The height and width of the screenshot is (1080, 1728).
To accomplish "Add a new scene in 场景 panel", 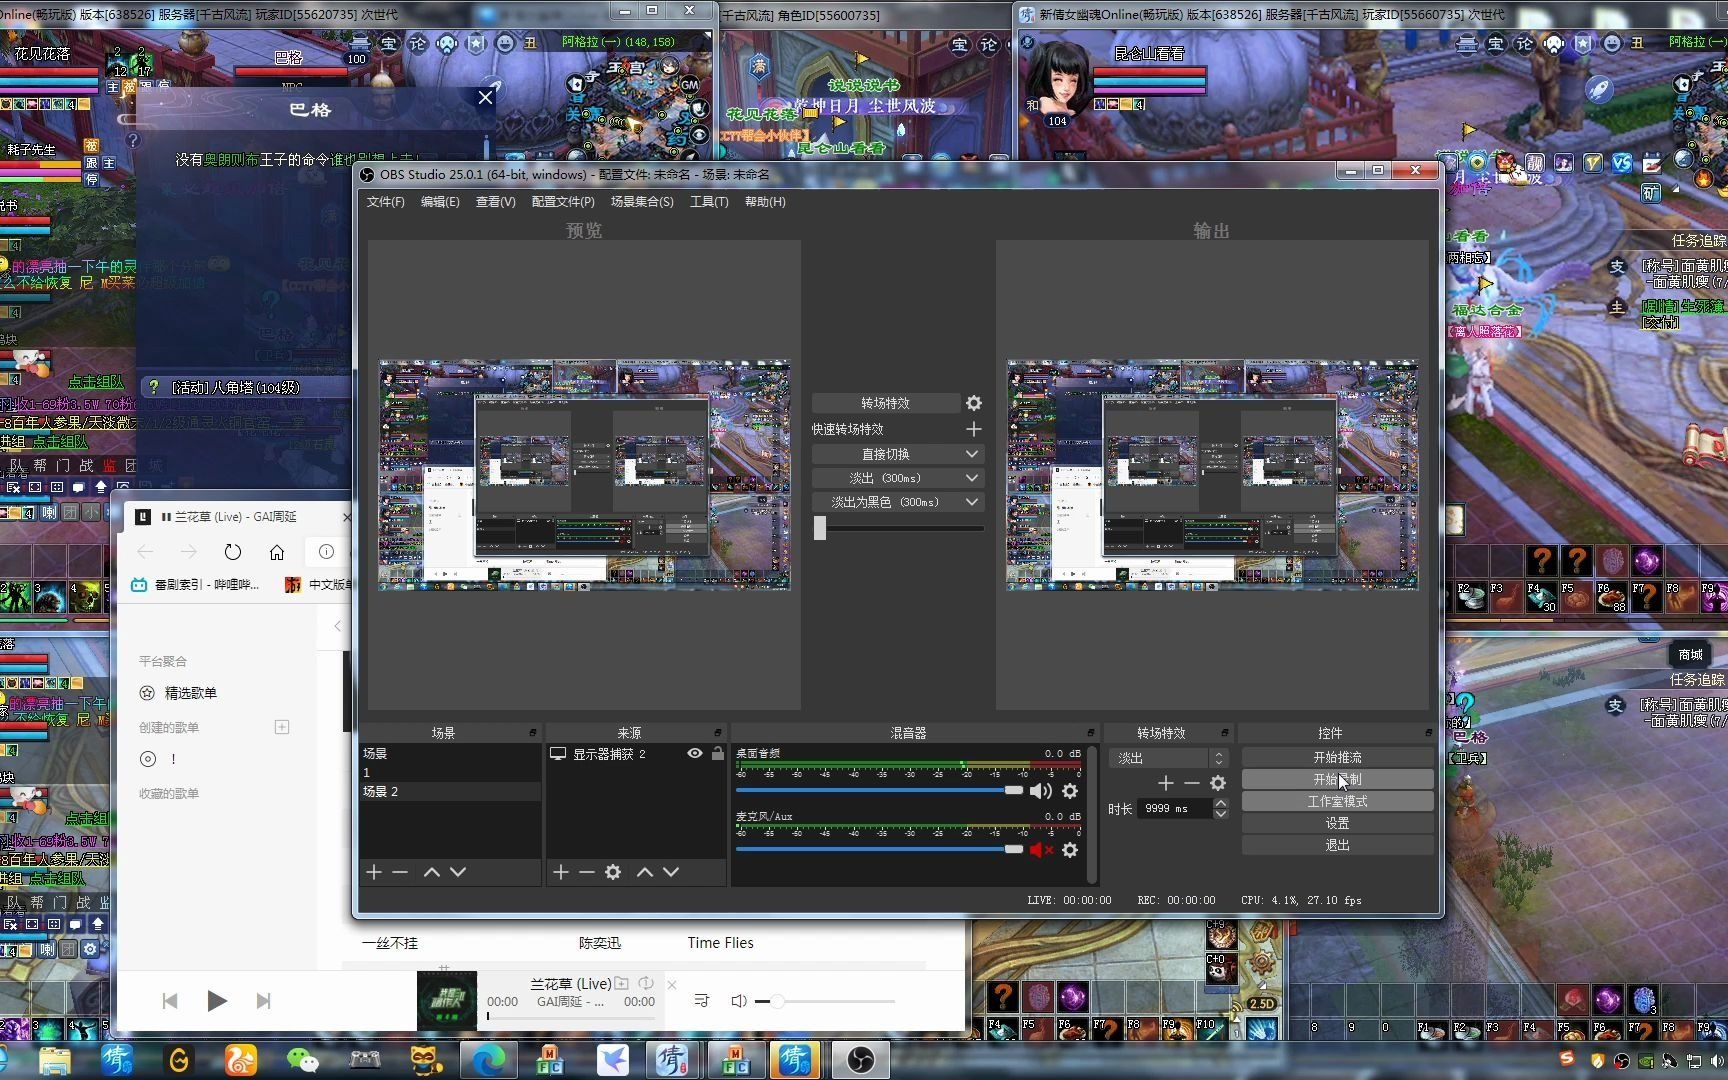I will pos(374,872).
